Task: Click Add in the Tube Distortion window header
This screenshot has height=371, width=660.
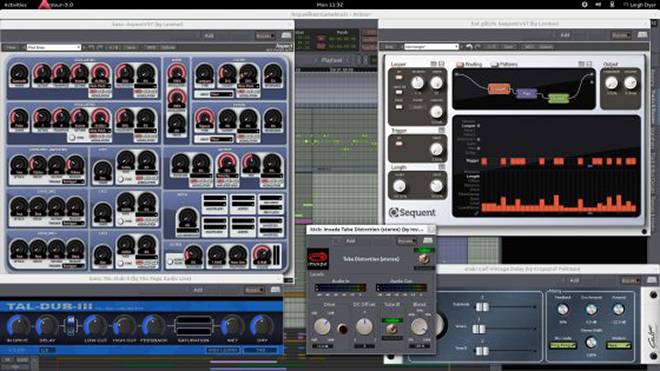Action: click(350, 241)
